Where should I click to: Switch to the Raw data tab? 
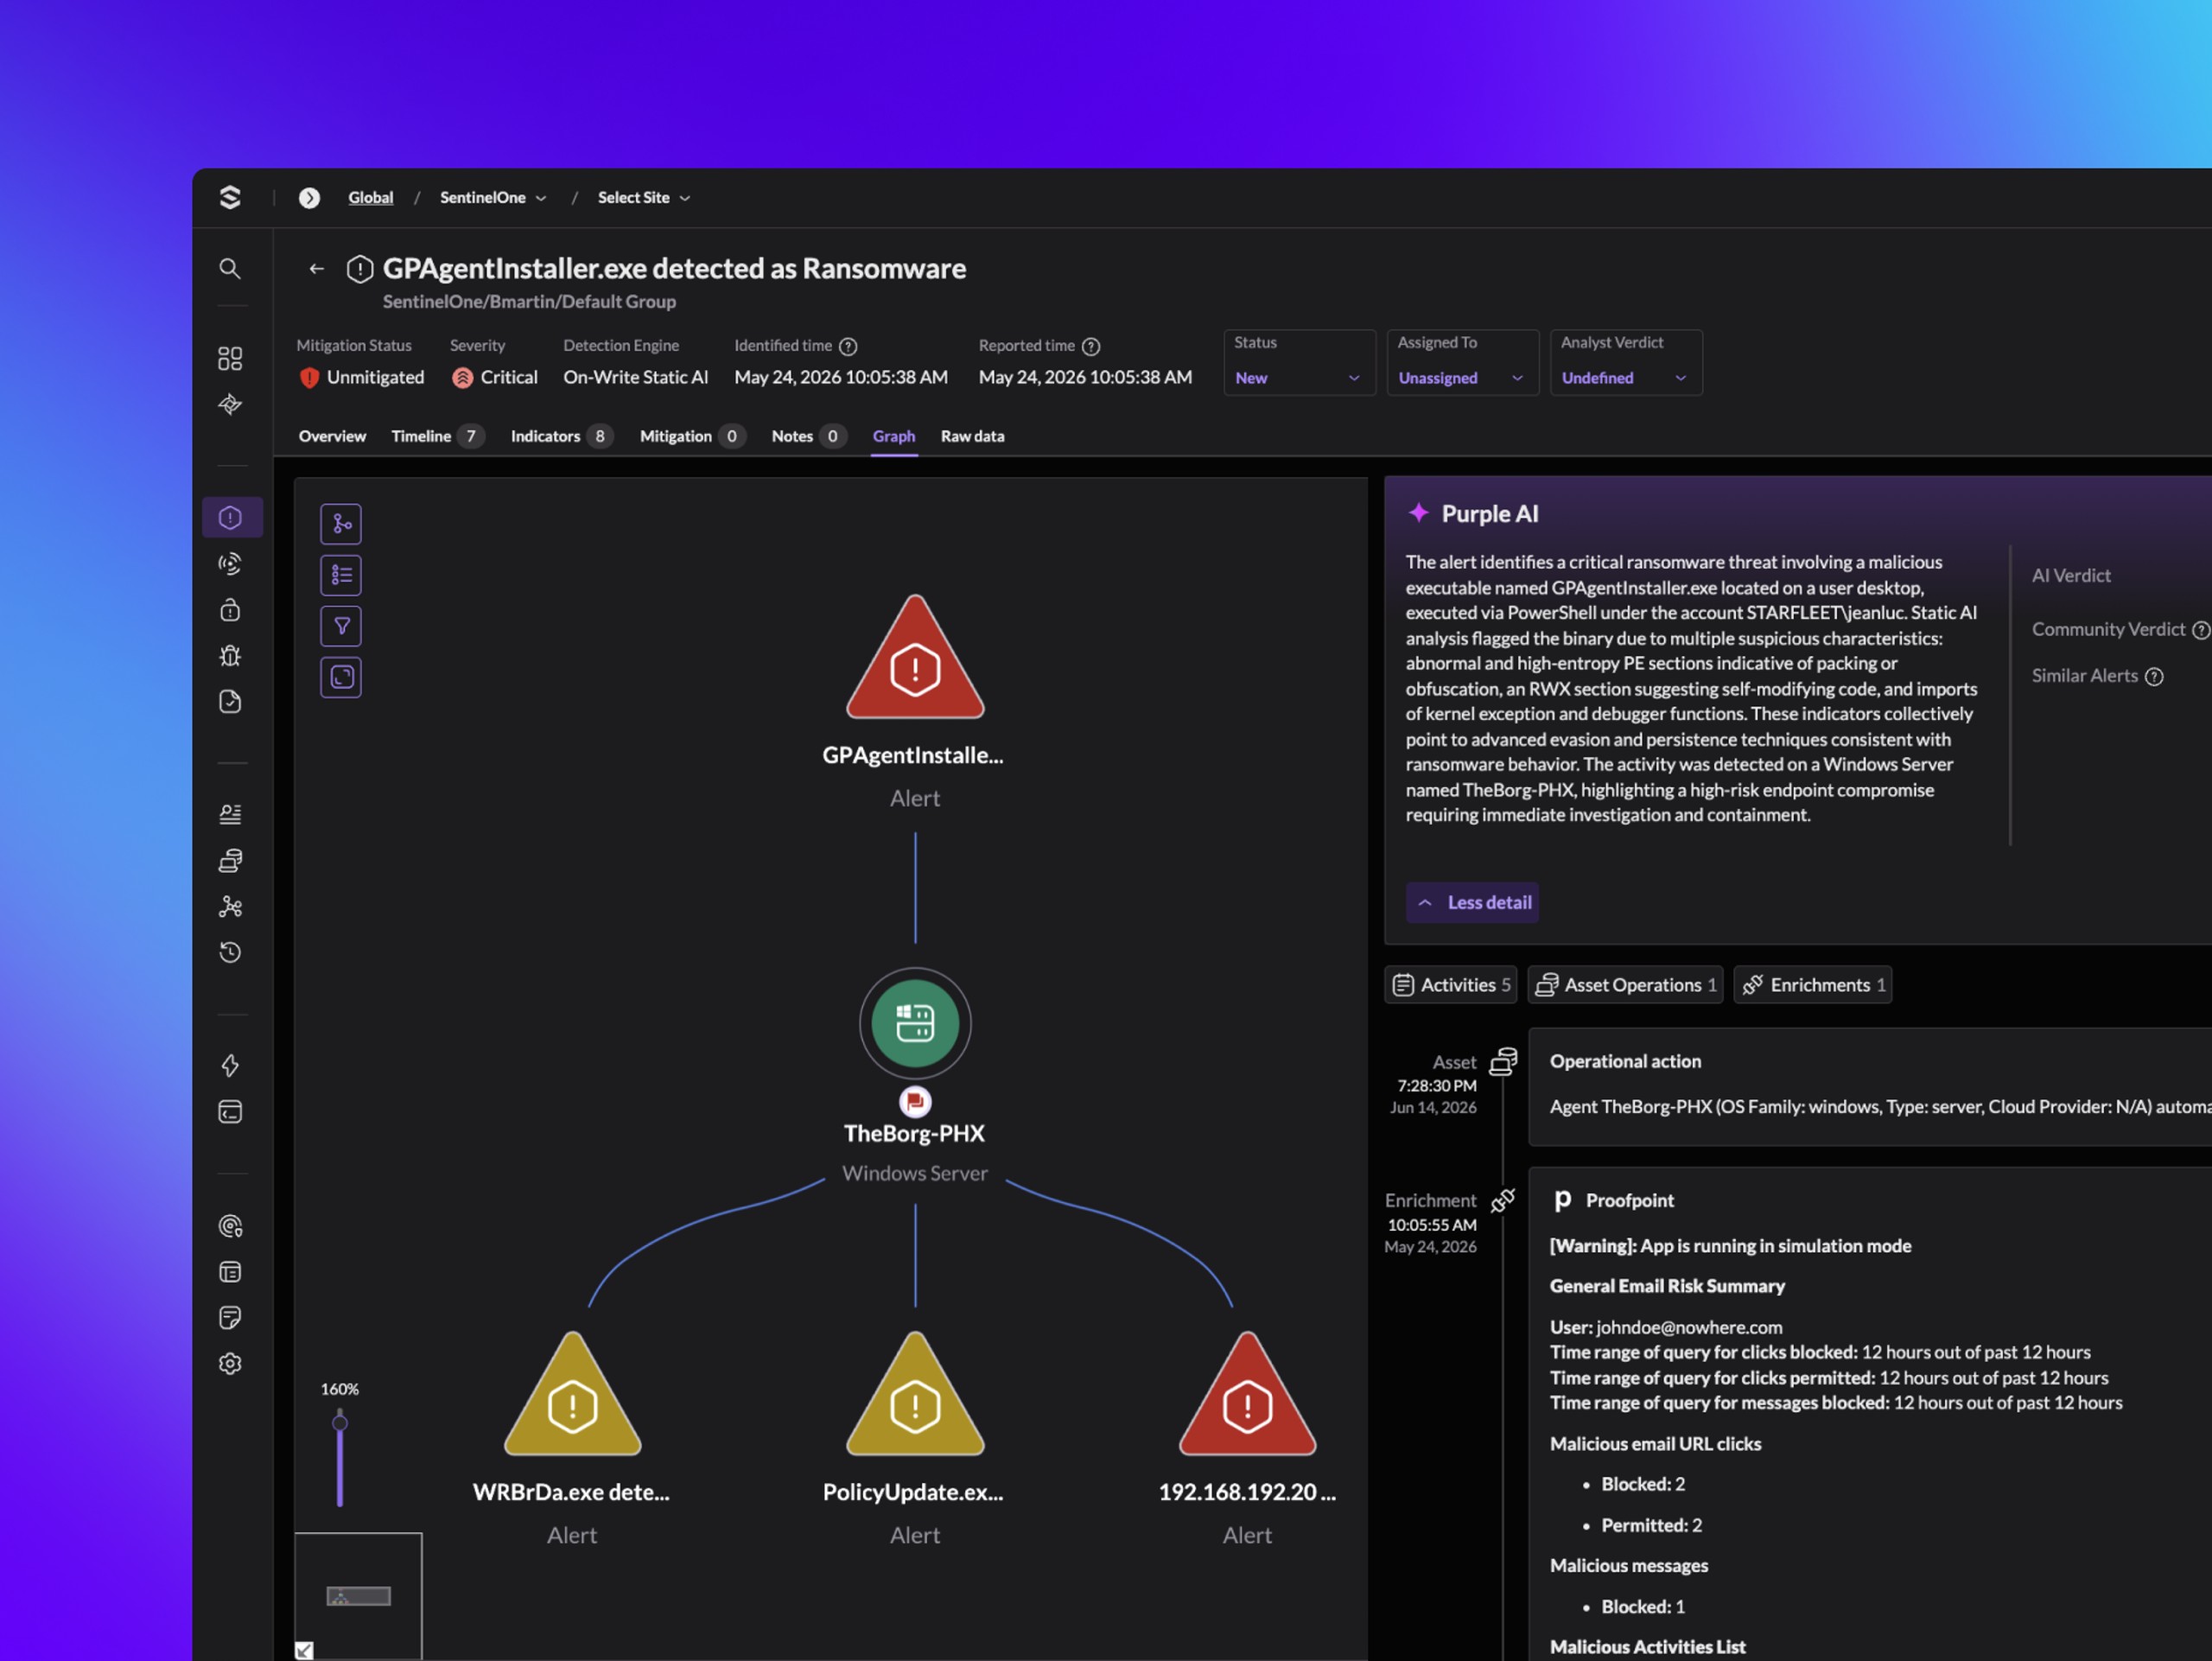coord(972,436)
